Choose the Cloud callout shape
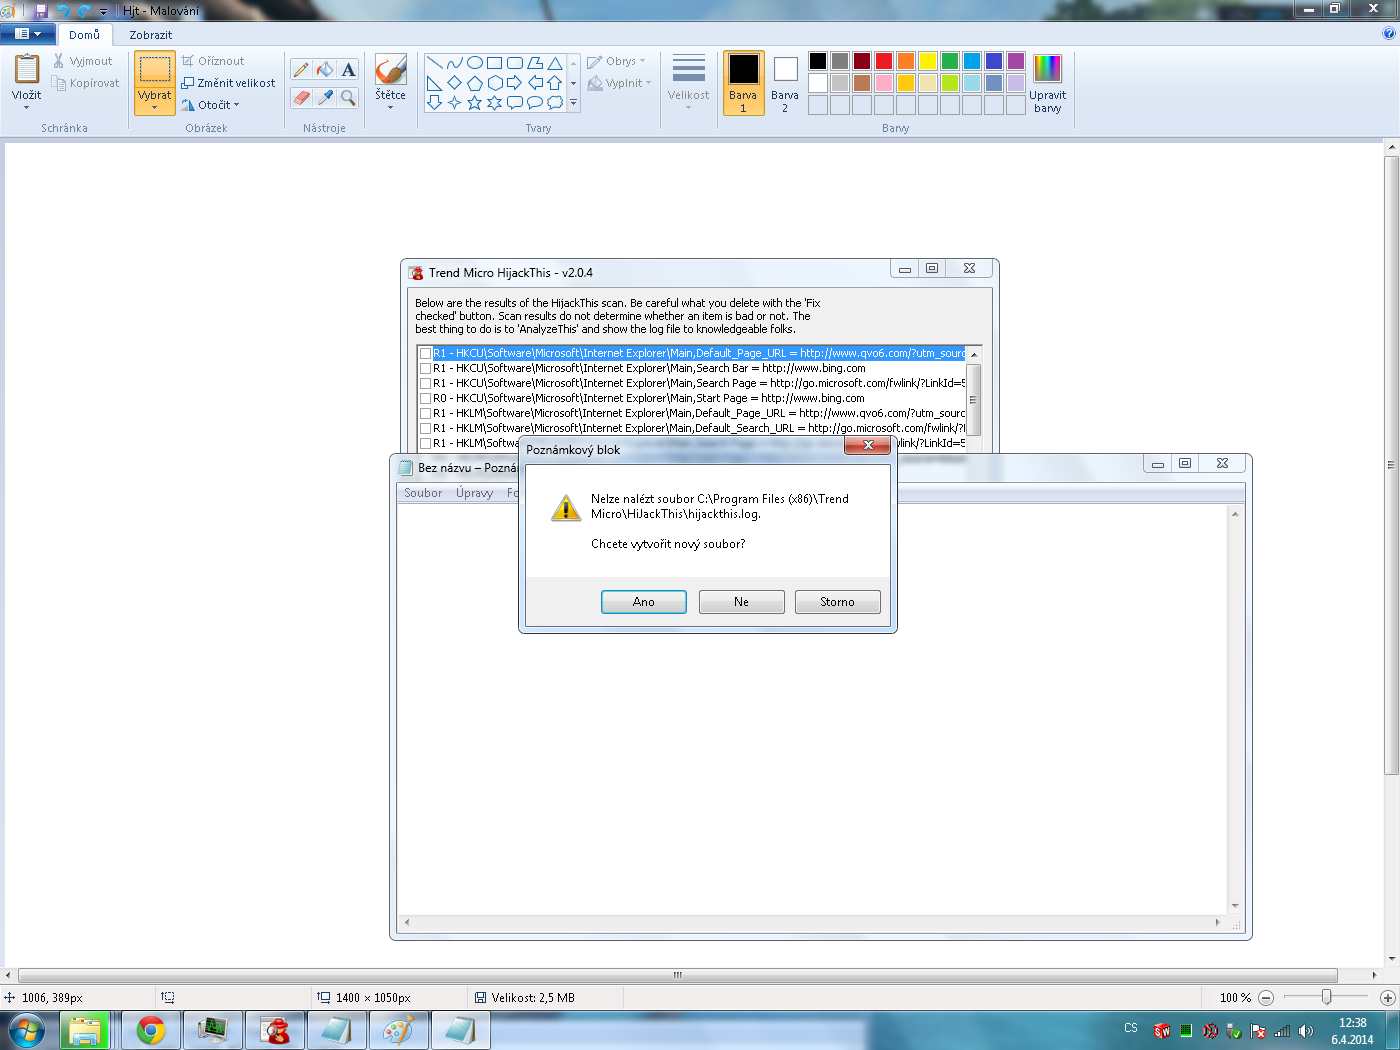Image resolution: width=1400 pixels, height=1050 pixels. 555,102
